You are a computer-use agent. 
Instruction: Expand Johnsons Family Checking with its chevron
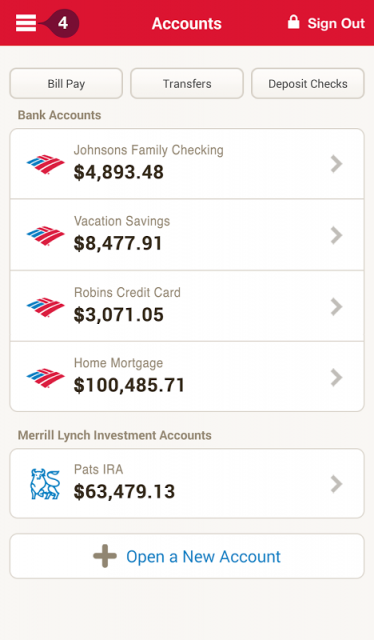[336, 164]
